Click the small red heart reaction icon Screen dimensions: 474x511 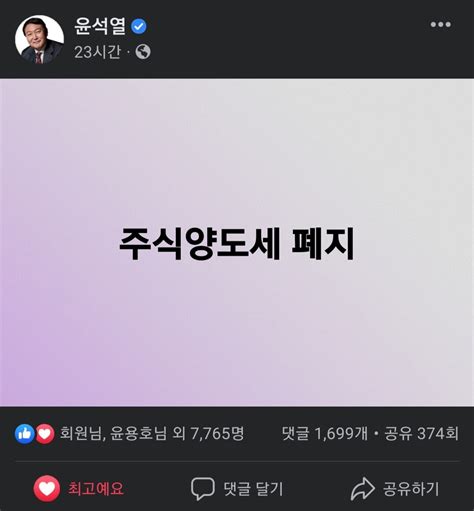pyautogui.click(x=45, y=434)
